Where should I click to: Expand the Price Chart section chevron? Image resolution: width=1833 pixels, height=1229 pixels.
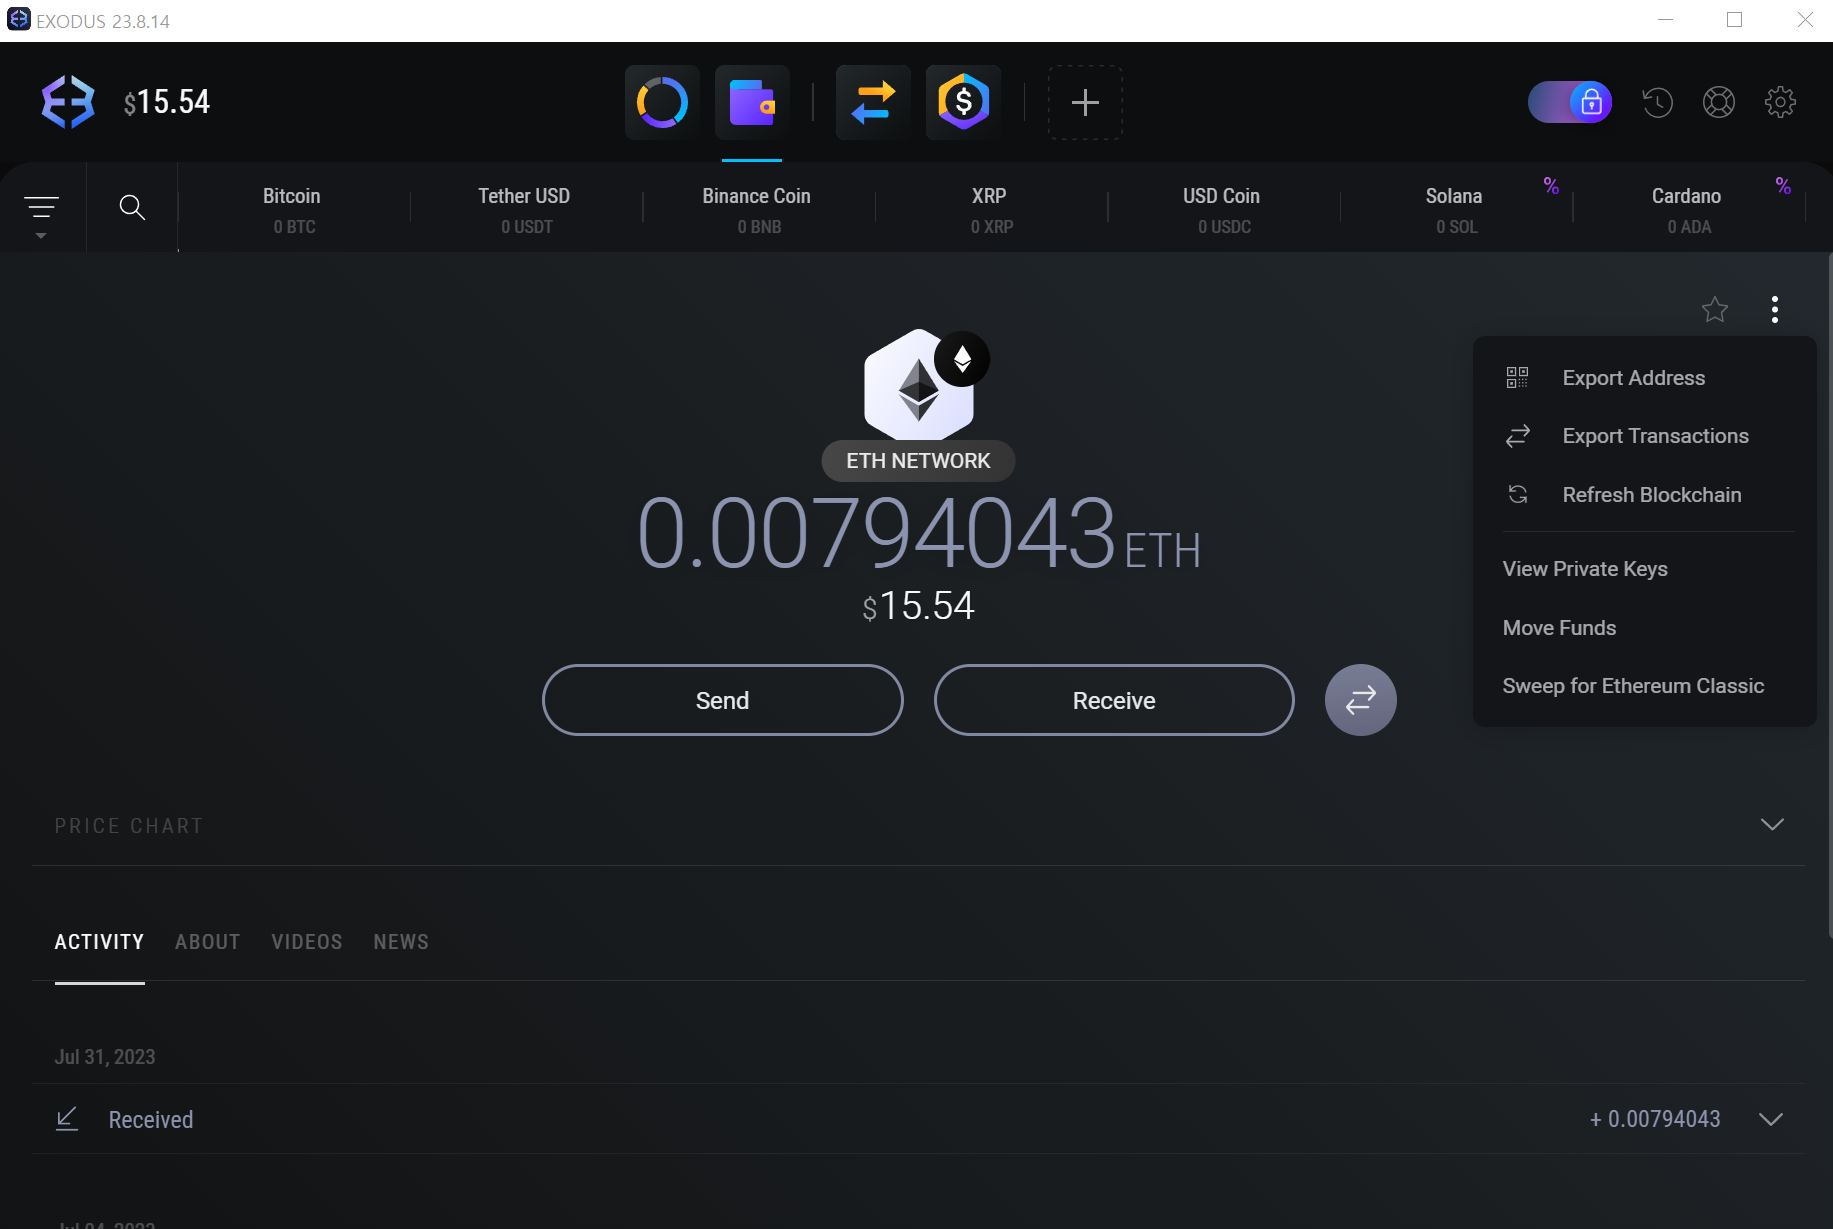tap(1772, 825)
